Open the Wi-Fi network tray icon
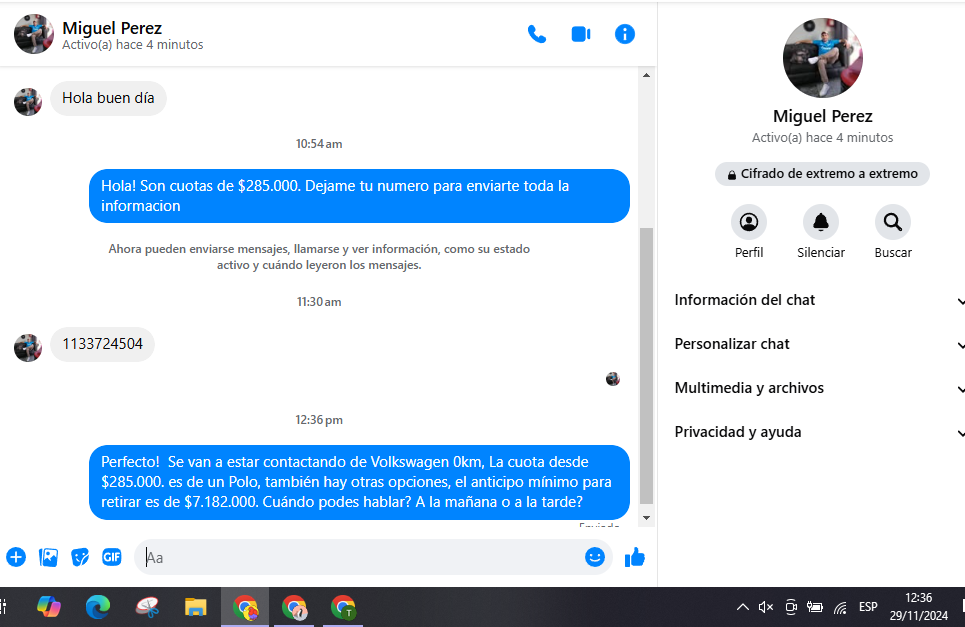Viewport: 965px width, 627px height. 840,607
